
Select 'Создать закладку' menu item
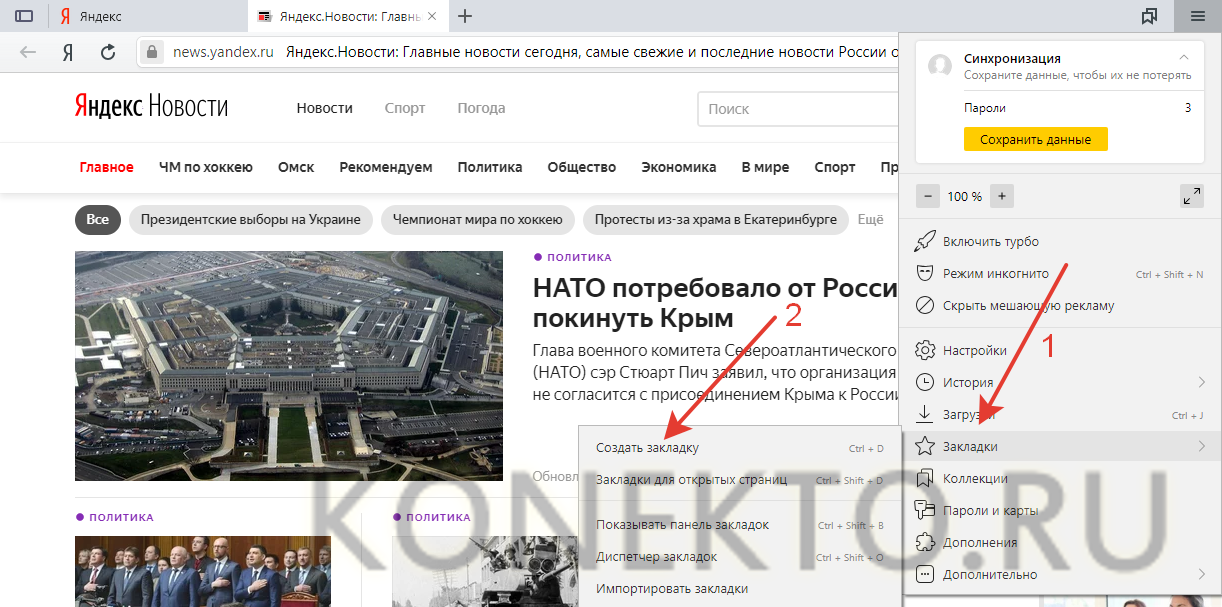[x=647, y=448]
